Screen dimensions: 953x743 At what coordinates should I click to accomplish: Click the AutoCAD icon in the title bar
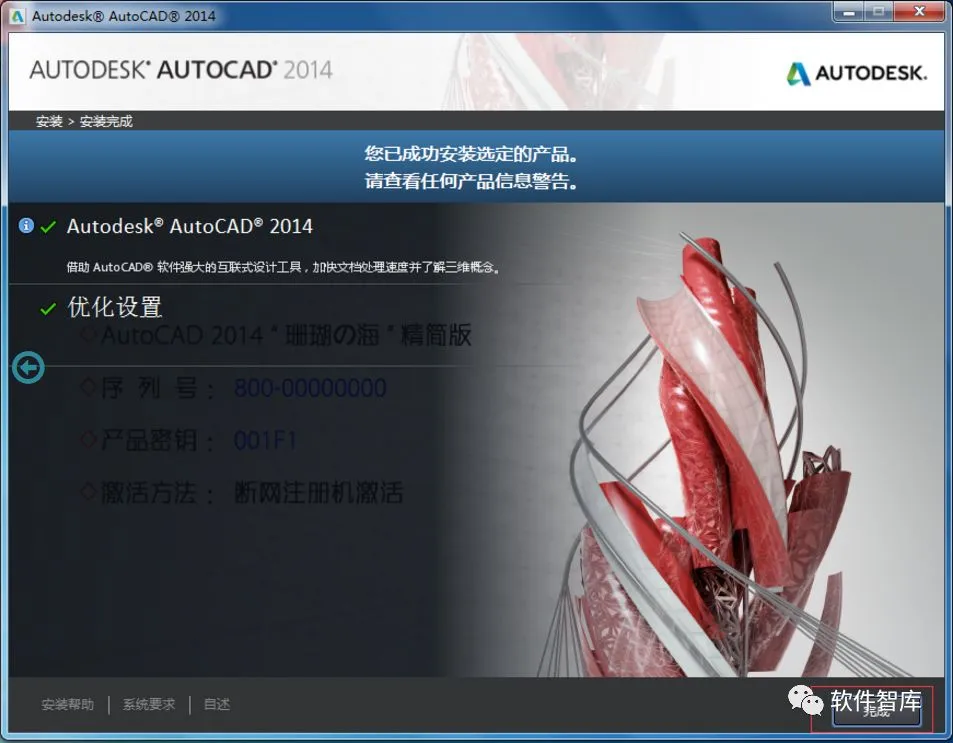point(18,16)
